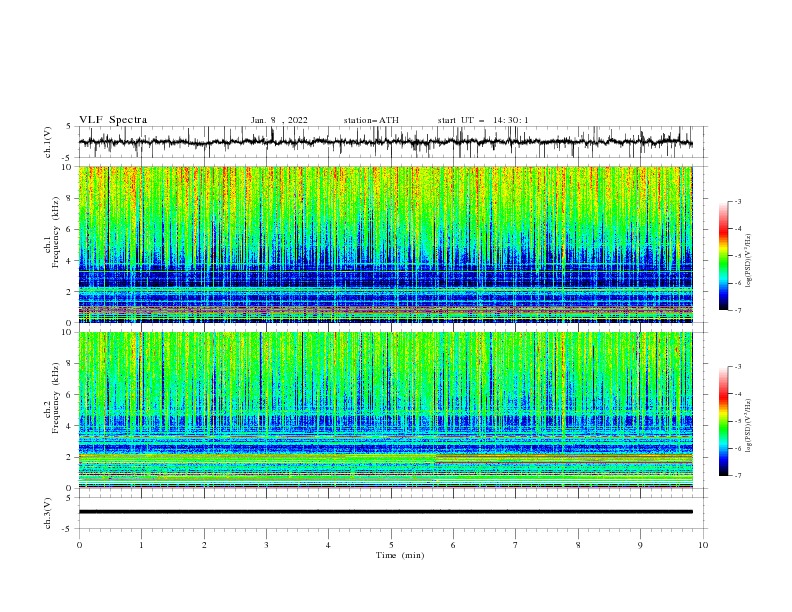
Task: Click the "start UT = 14:30:1" header text
Action: click(483, 120)
